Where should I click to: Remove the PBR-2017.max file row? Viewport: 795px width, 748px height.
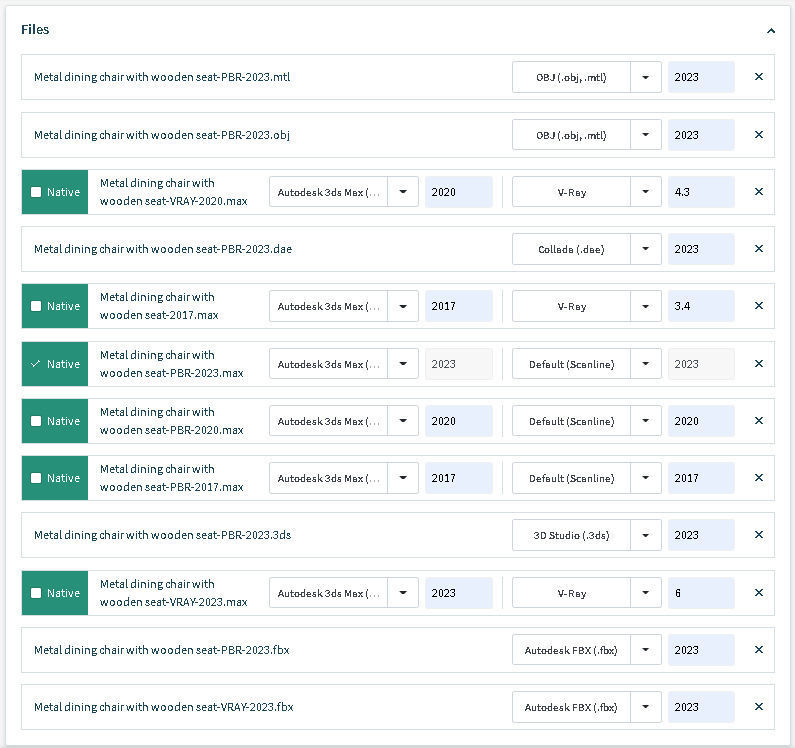click(x=758, y=478)
